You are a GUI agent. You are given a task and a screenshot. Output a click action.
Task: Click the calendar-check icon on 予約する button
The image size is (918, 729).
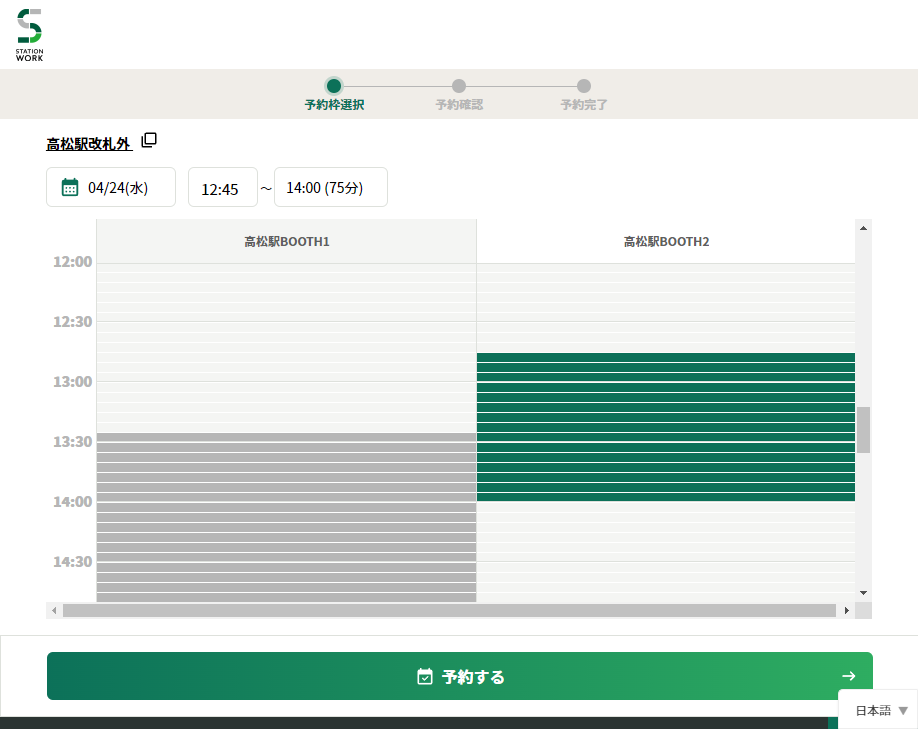[x=425, y=677]
